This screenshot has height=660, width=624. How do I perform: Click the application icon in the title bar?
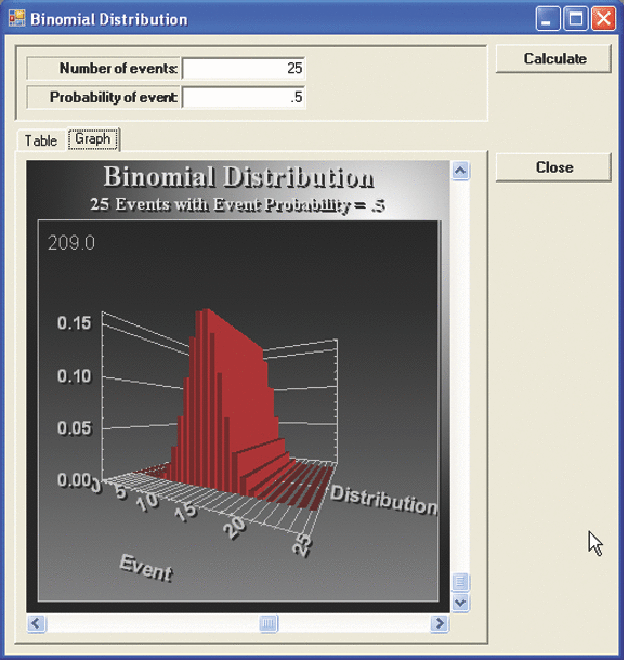pos(16,19)
